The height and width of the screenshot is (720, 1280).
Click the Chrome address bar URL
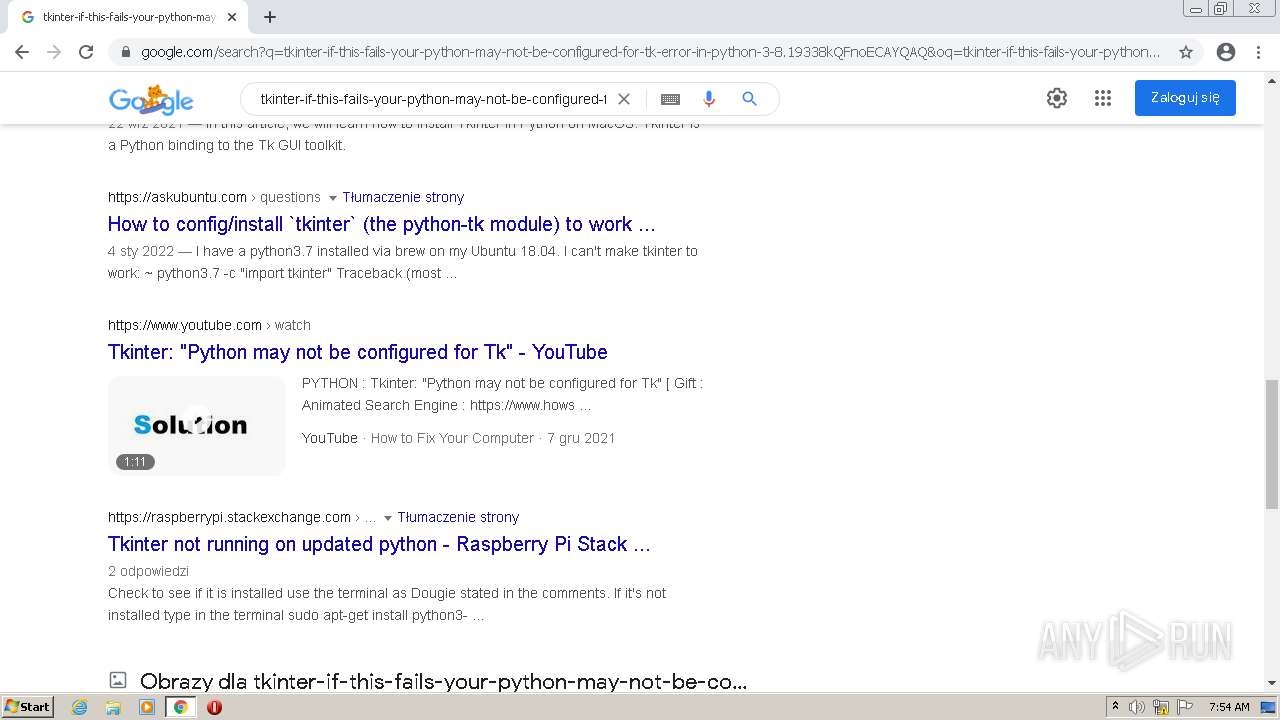650,52
